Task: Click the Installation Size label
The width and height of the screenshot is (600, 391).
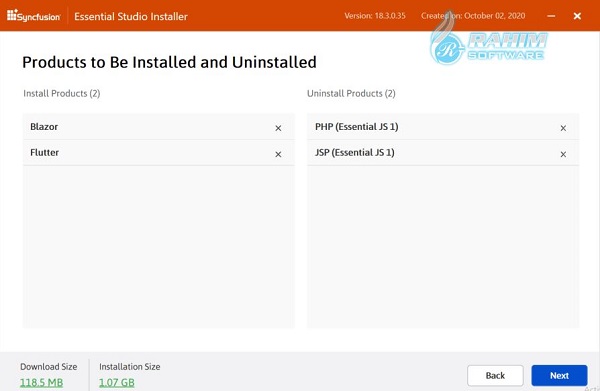Action: (130, 367)
